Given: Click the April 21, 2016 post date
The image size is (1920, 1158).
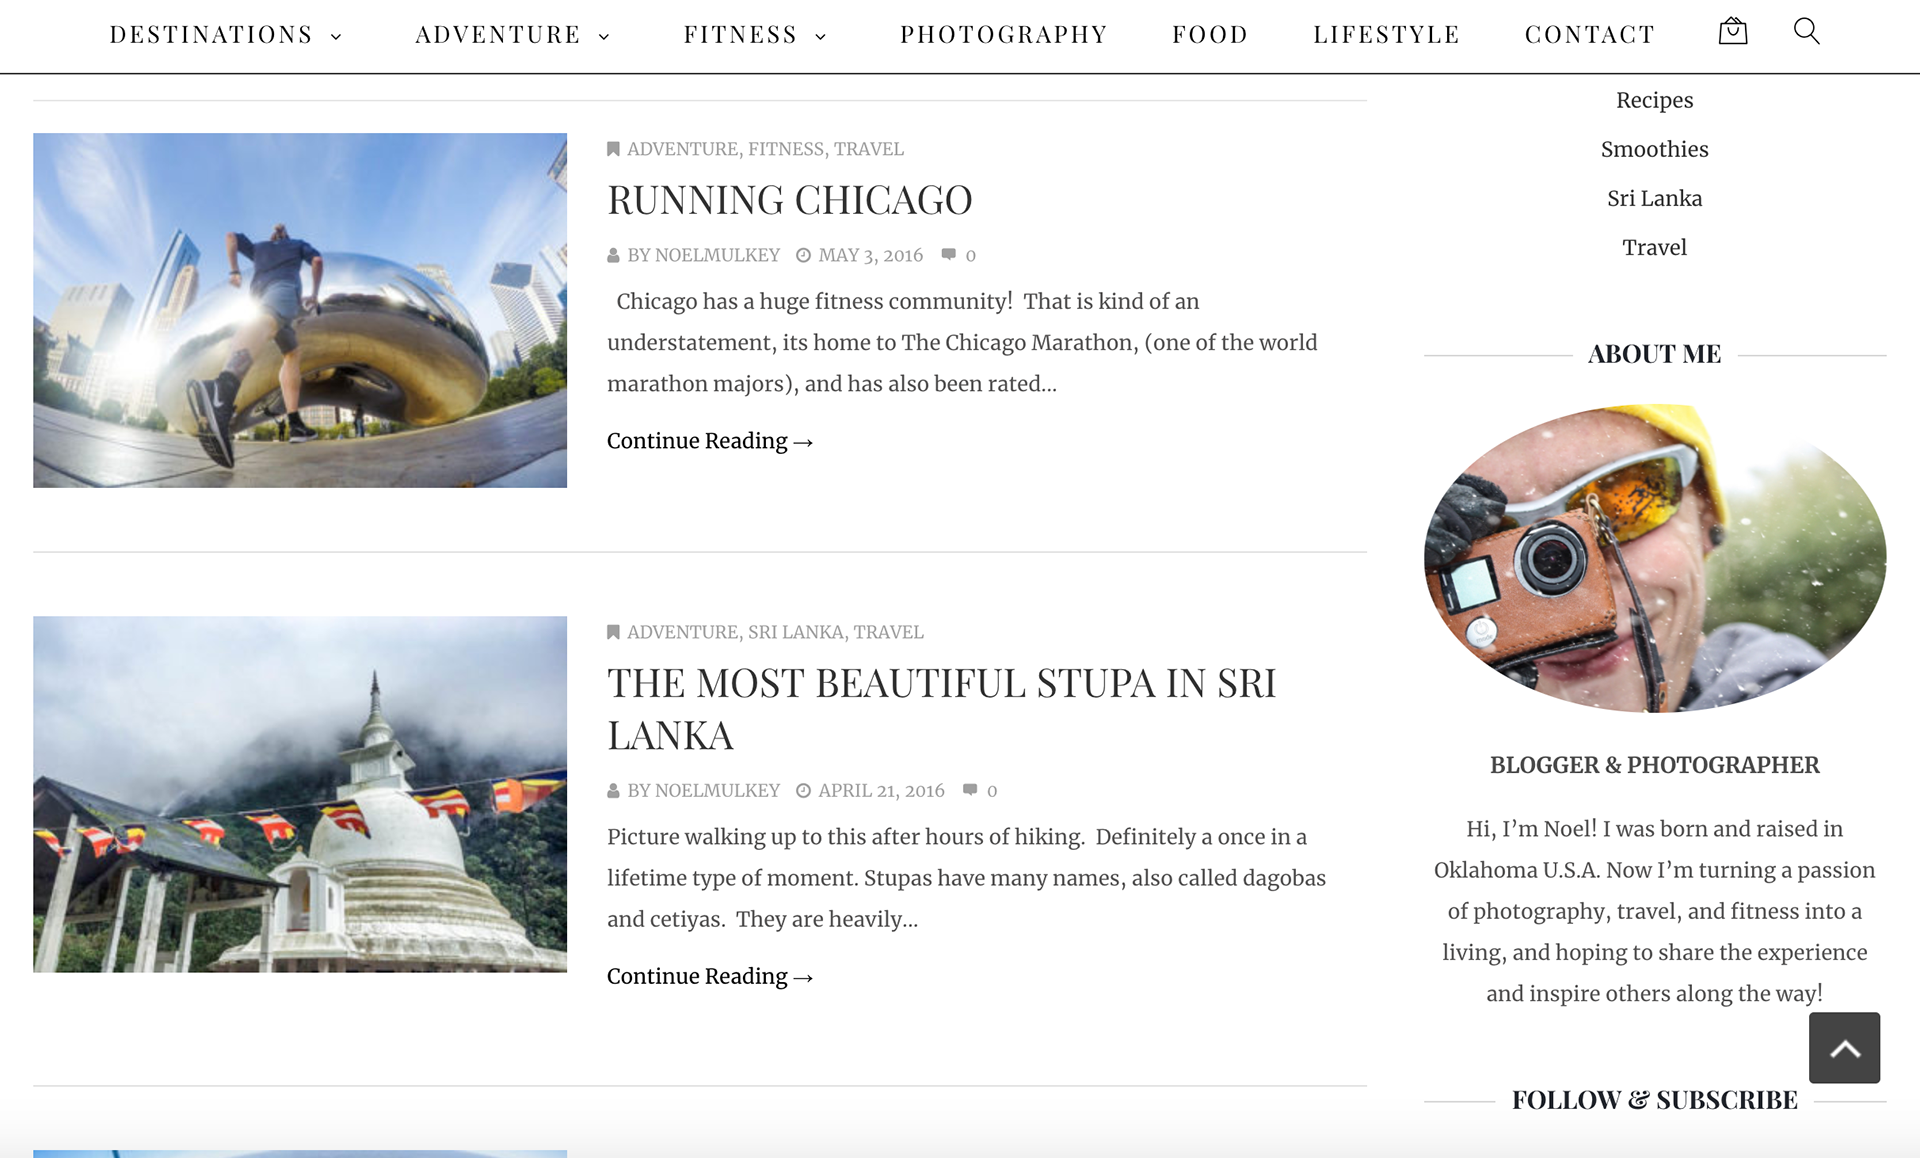Looking at the screenshot, I should click(881, 790).
